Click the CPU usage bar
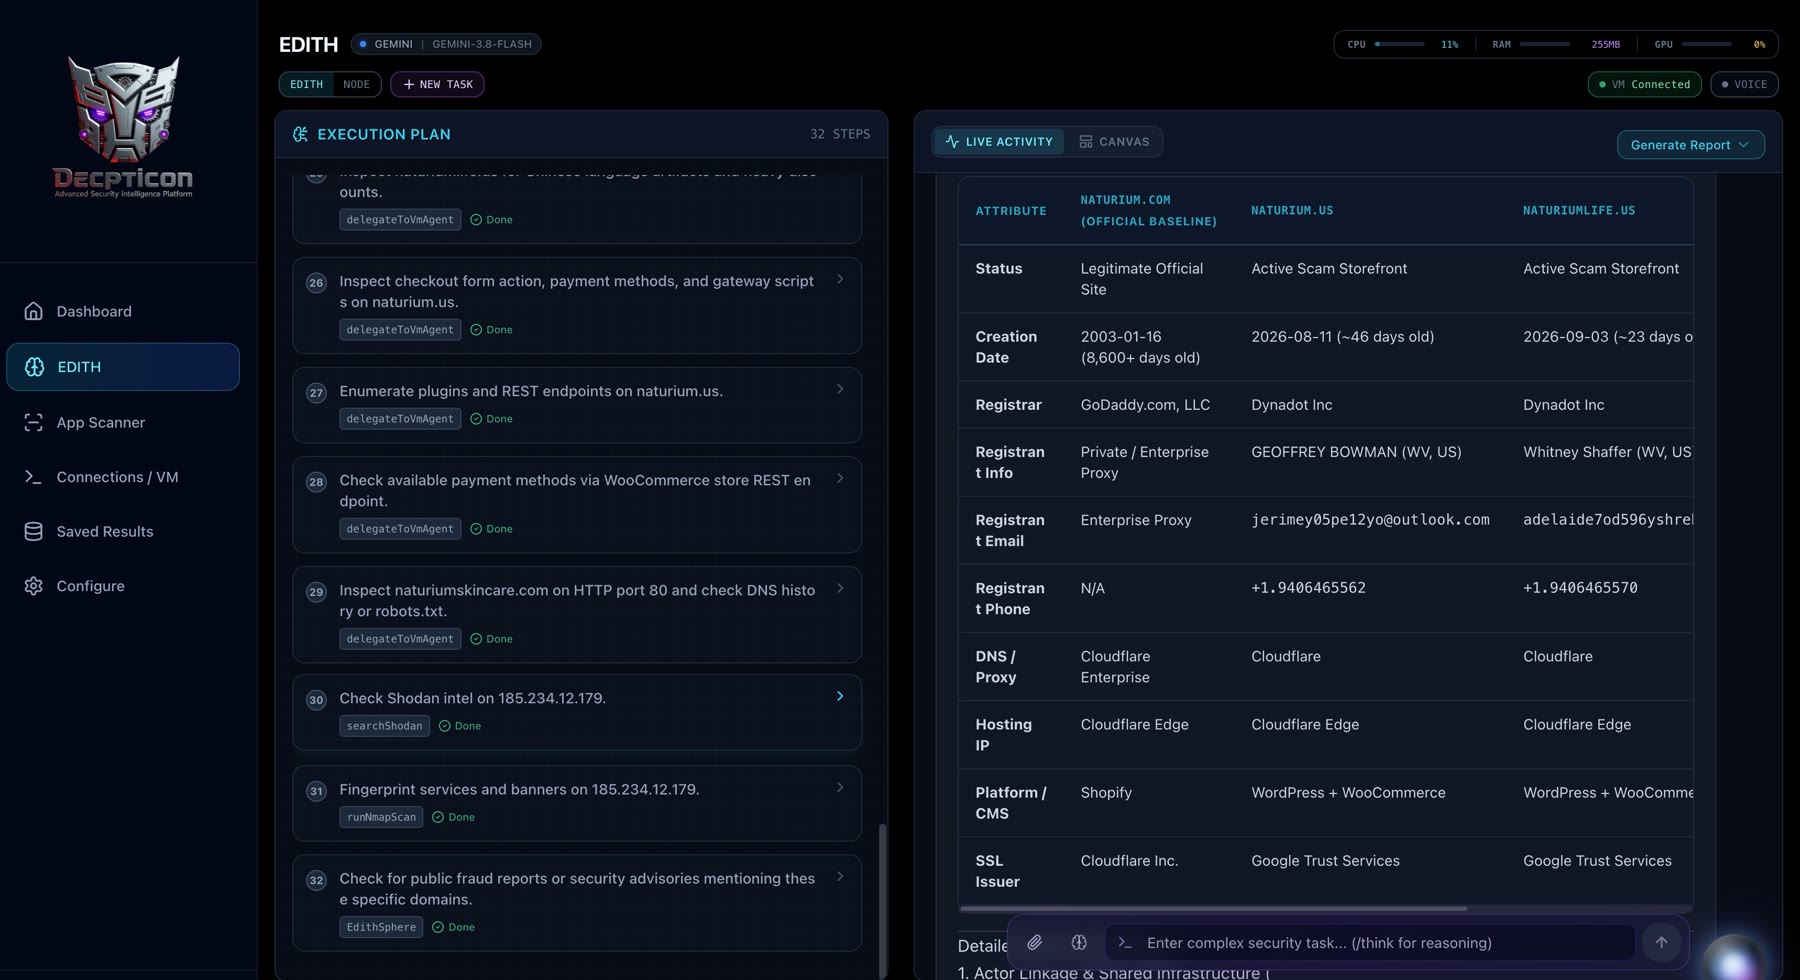This screenshot has width=1800, height=980. click(1400, 44)
